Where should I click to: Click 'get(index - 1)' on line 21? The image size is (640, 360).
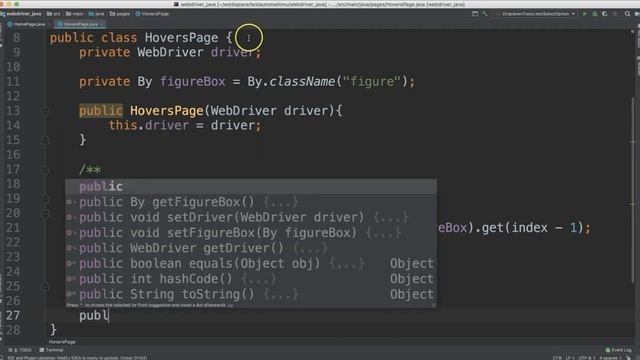click(532, 227)
